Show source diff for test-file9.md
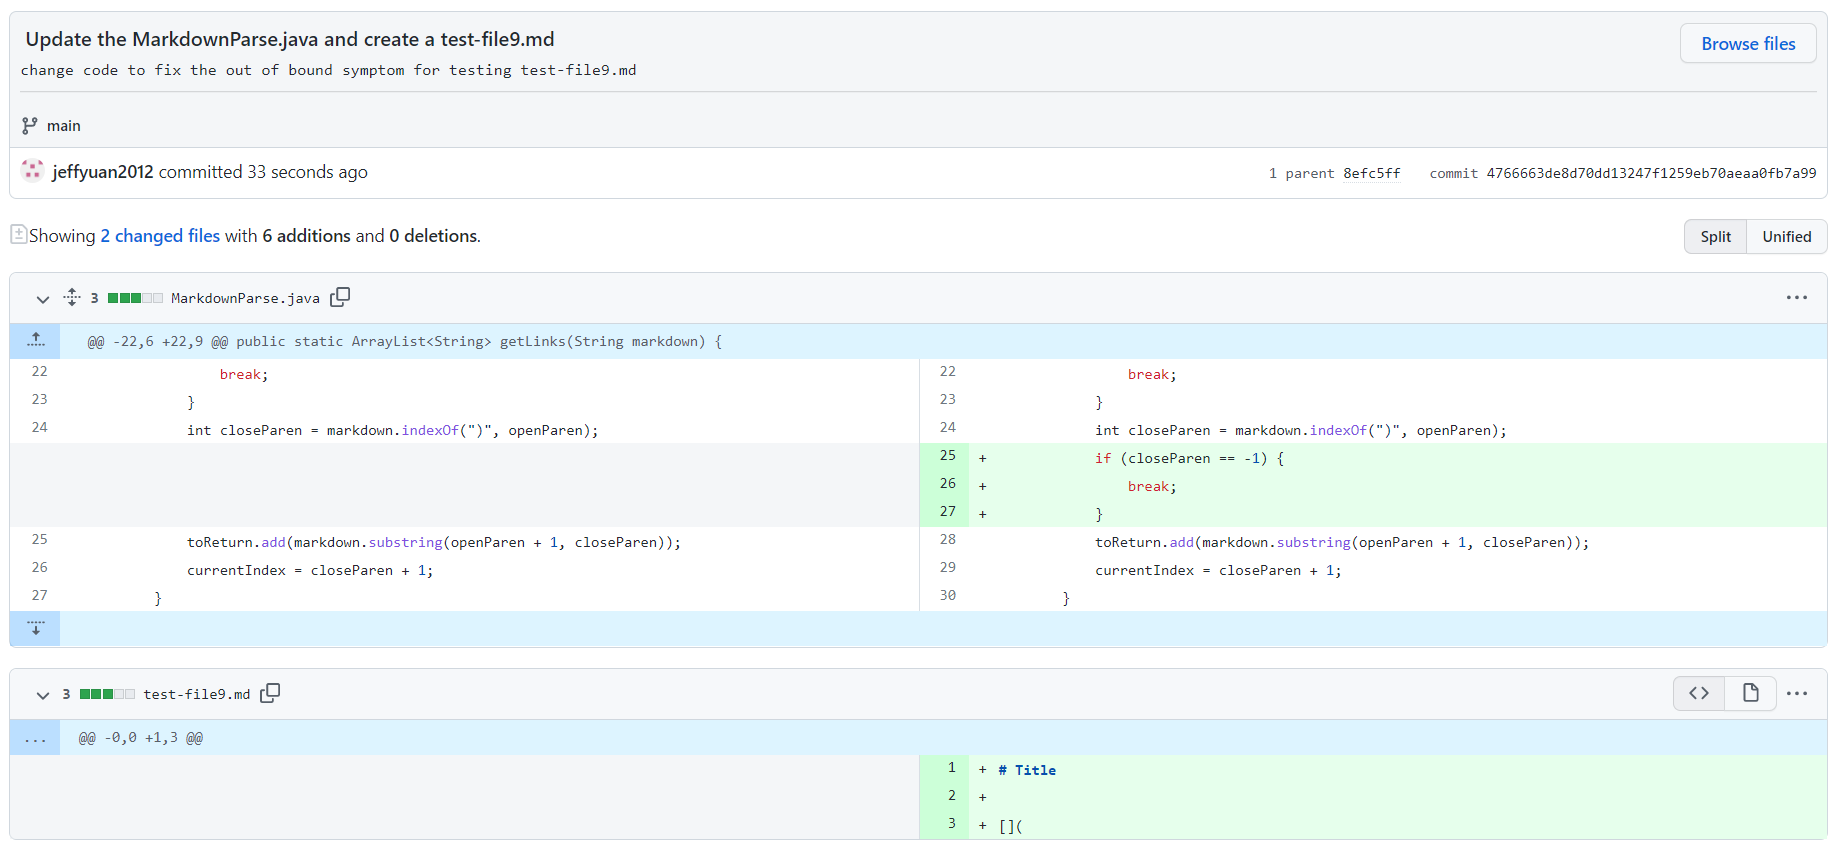 click(x=1699, y=693)
